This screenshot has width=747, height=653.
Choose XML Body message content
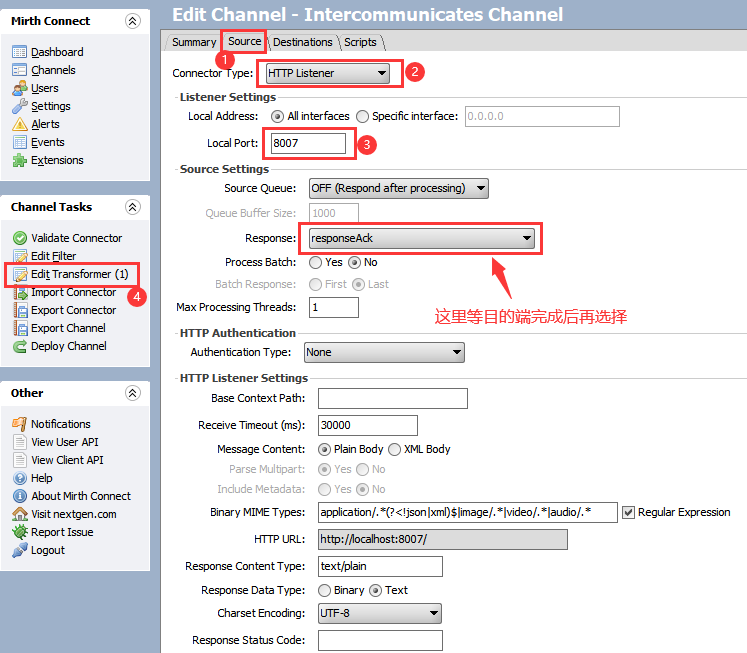tap(394, 449)
